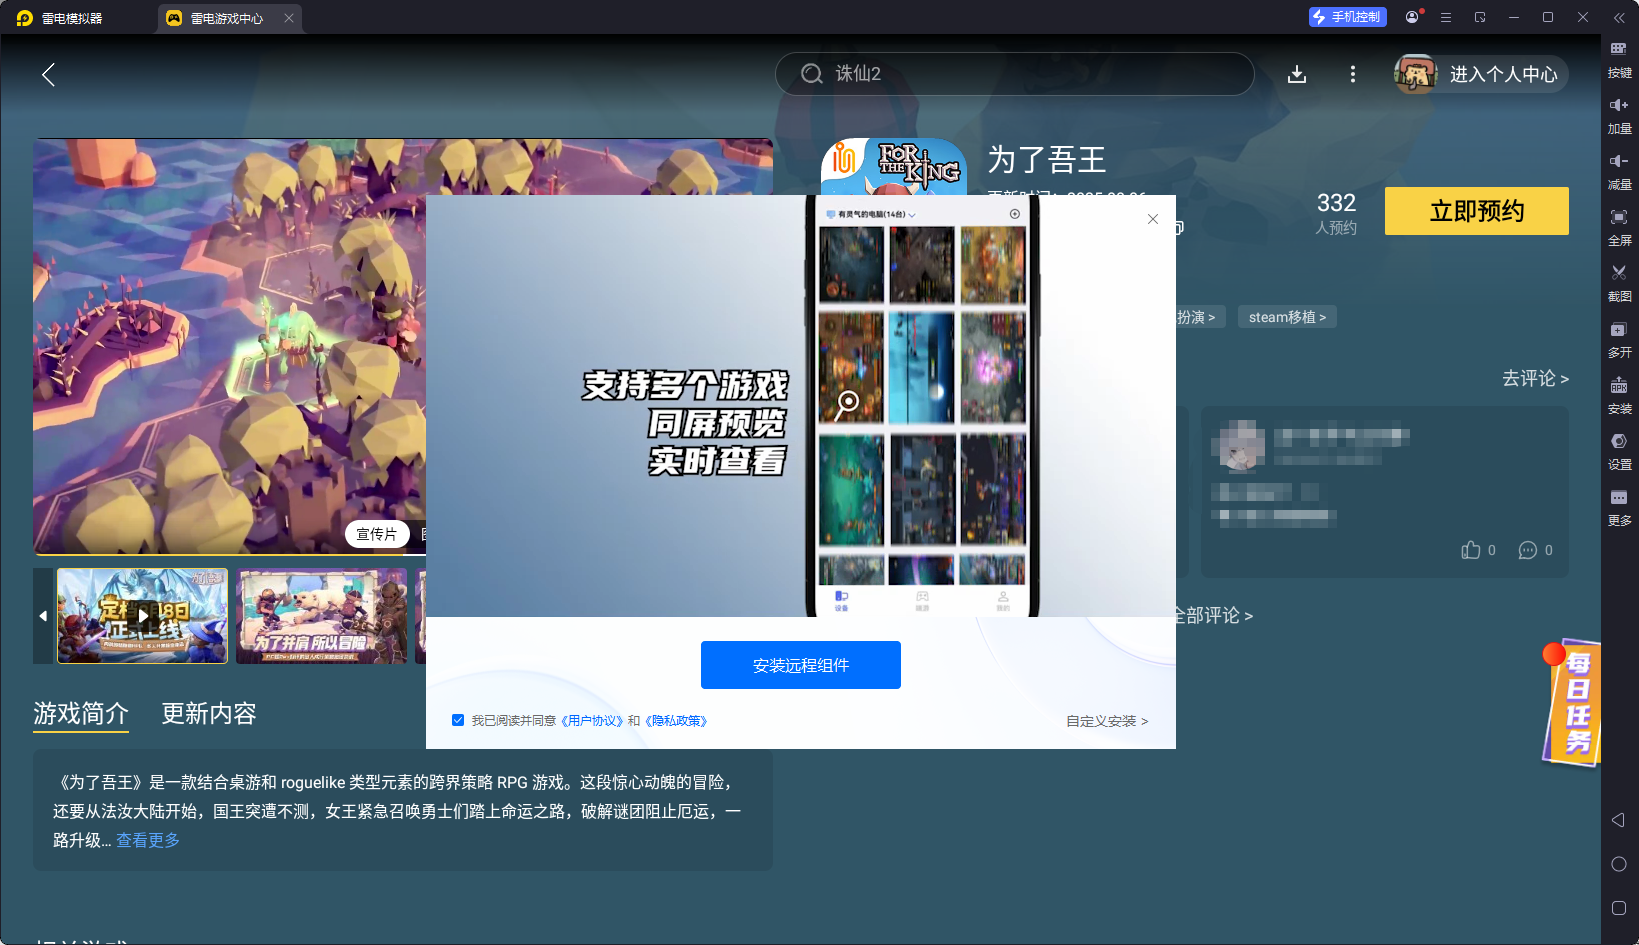Switch to the 更新内容 tab
Screen dimensions: 1639x945
pyautogui.click(x=209, y=713)
